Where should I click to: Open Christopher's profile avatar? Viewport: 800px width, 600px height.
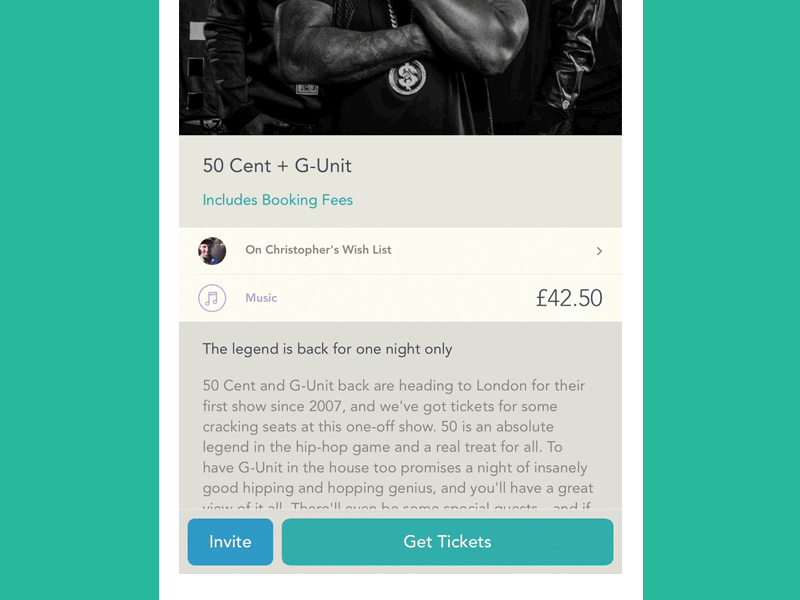(212, 250)
